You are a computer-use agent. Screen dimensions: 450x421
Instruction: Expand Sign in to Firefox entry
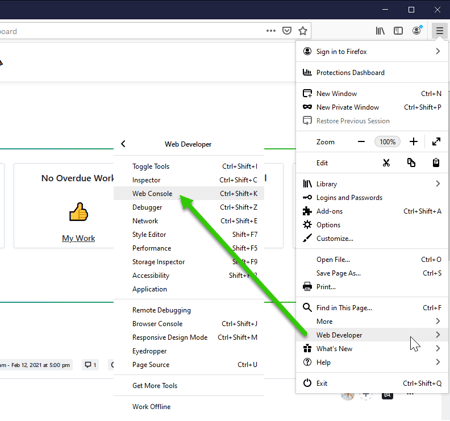(x=372, y=51)
